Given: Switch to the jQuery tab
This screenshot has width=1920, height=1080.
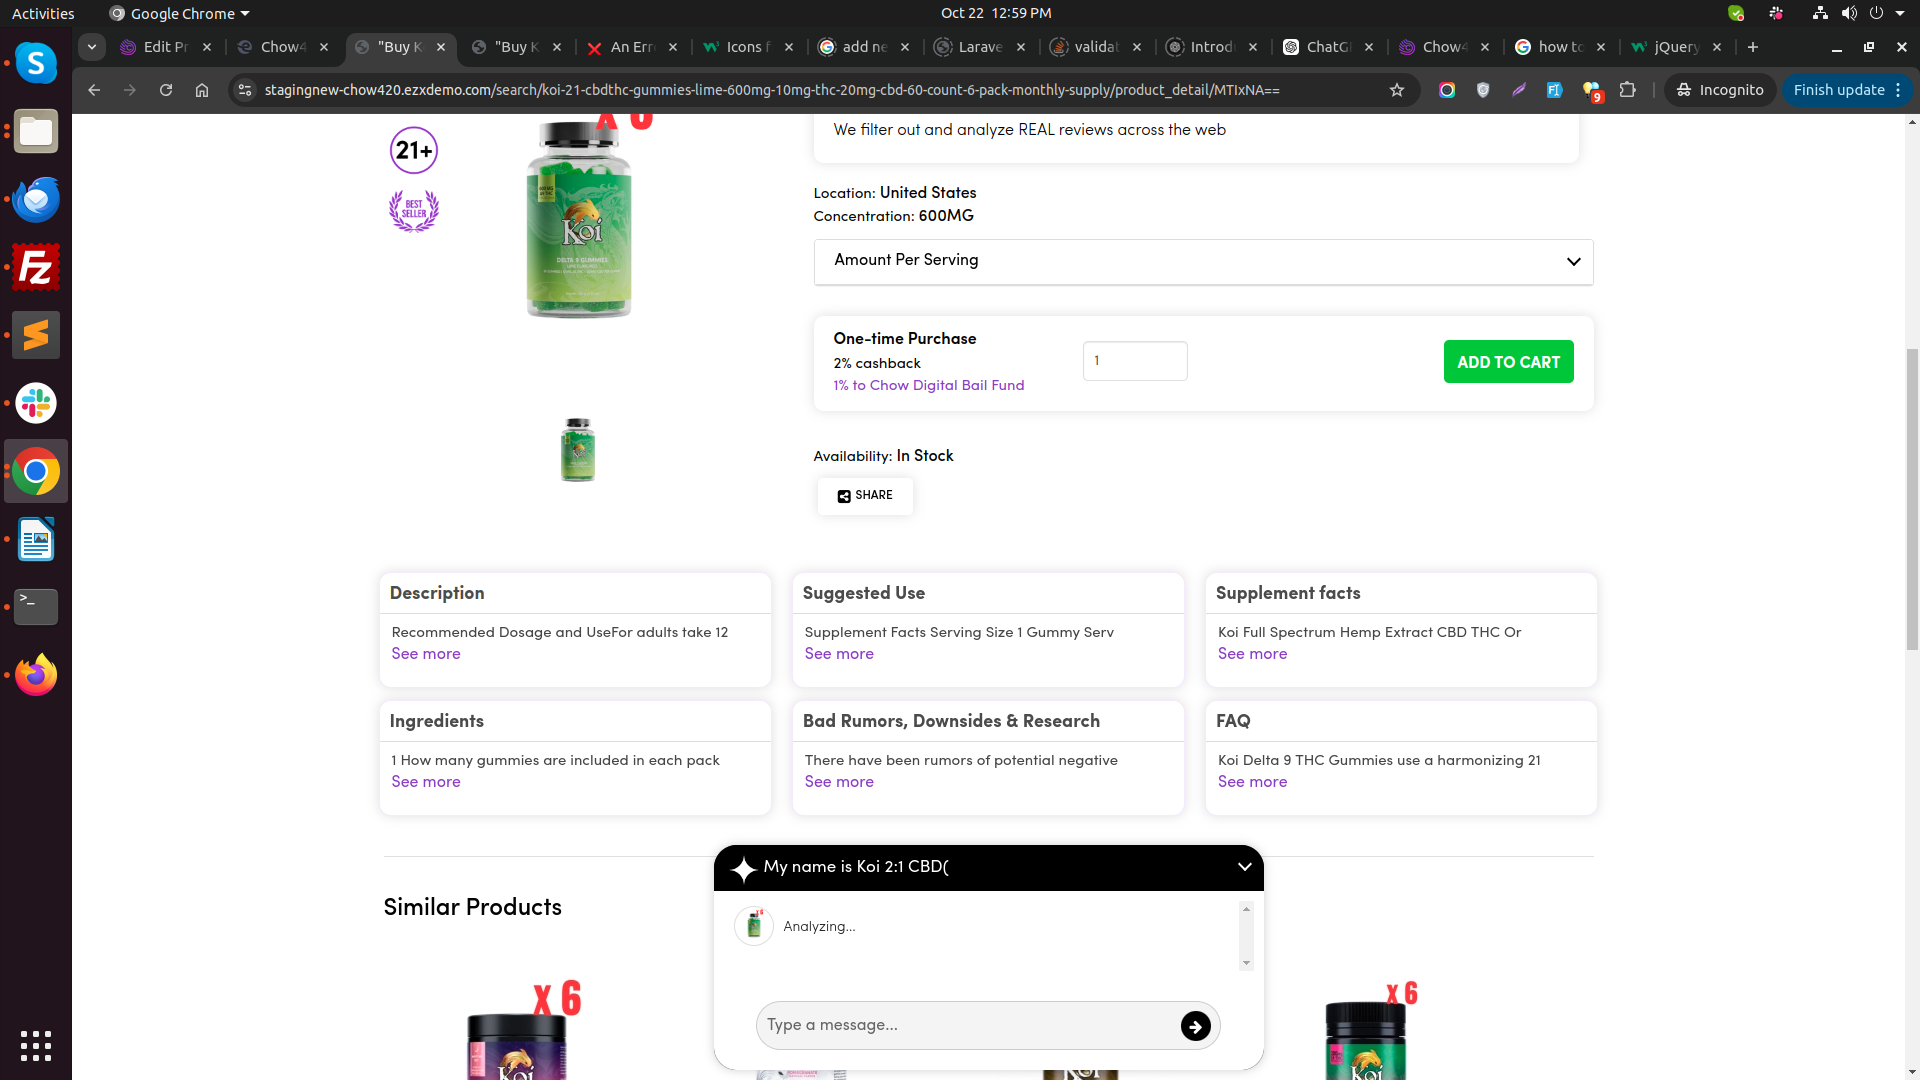Looking at the screenshot, I should pos(1674,47).
